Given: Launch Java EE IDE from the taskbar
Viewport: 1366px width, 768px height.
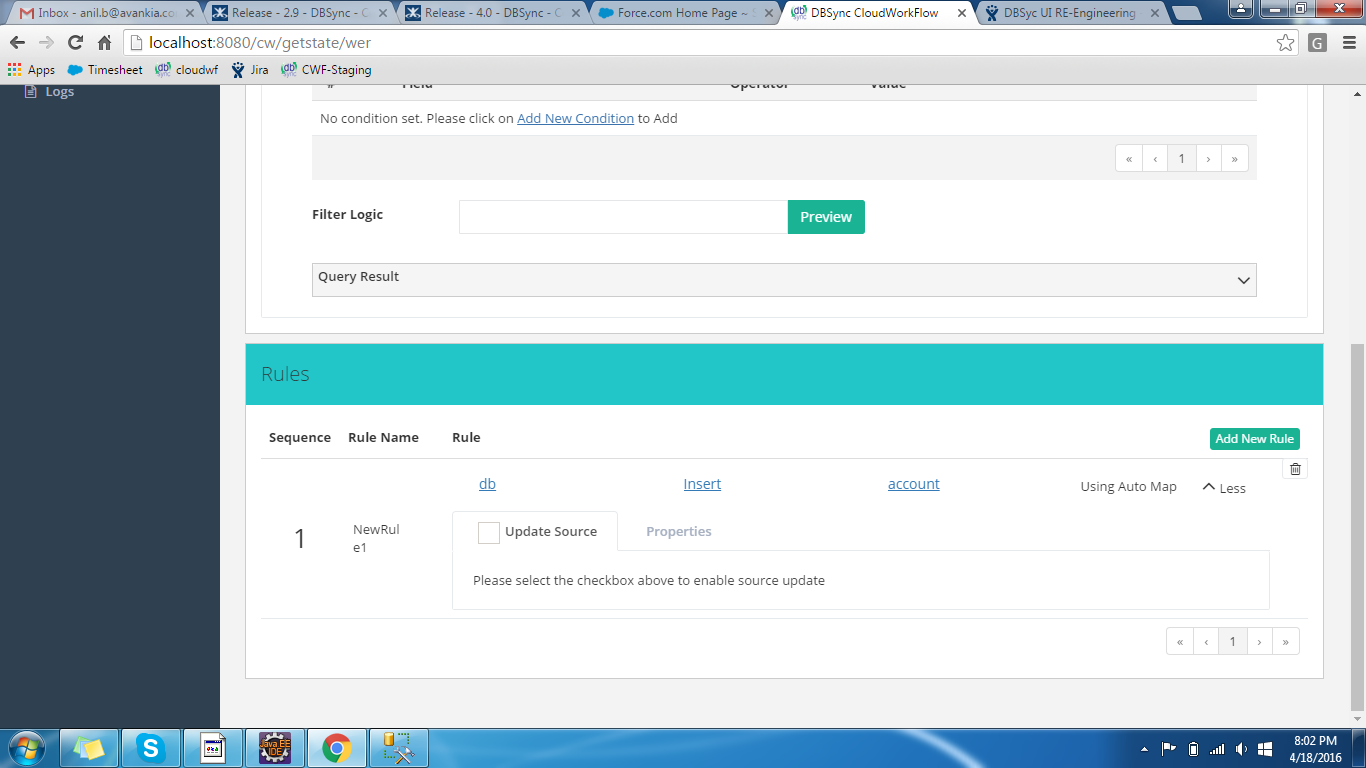Looking at the screenshot, I should tap(275, 748).
